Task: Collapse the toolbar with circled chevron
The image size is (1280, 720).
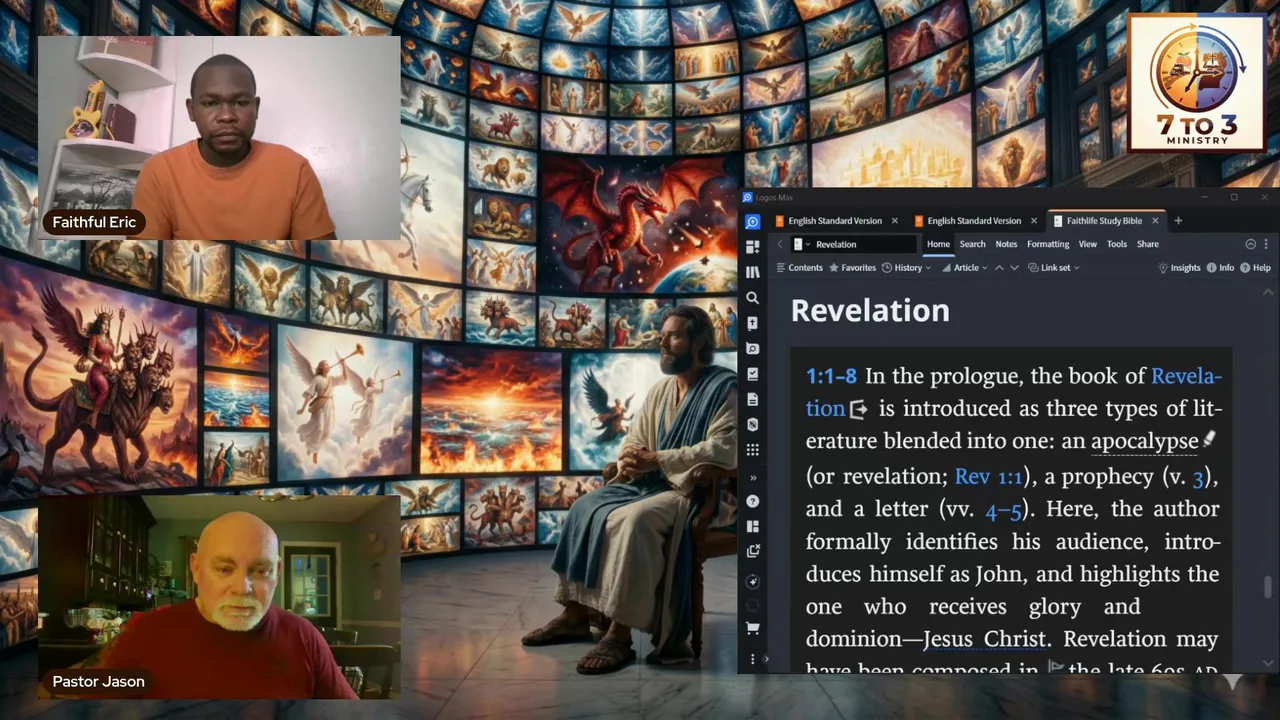Action: (1250, 244)
